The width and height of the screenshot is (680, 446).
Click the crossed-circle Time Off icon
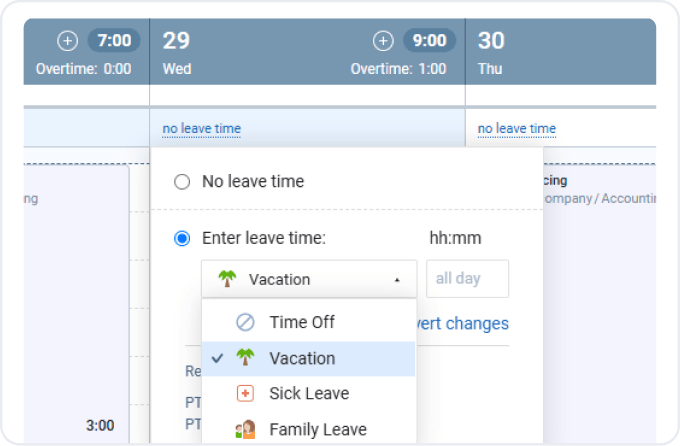coord(245,322)
